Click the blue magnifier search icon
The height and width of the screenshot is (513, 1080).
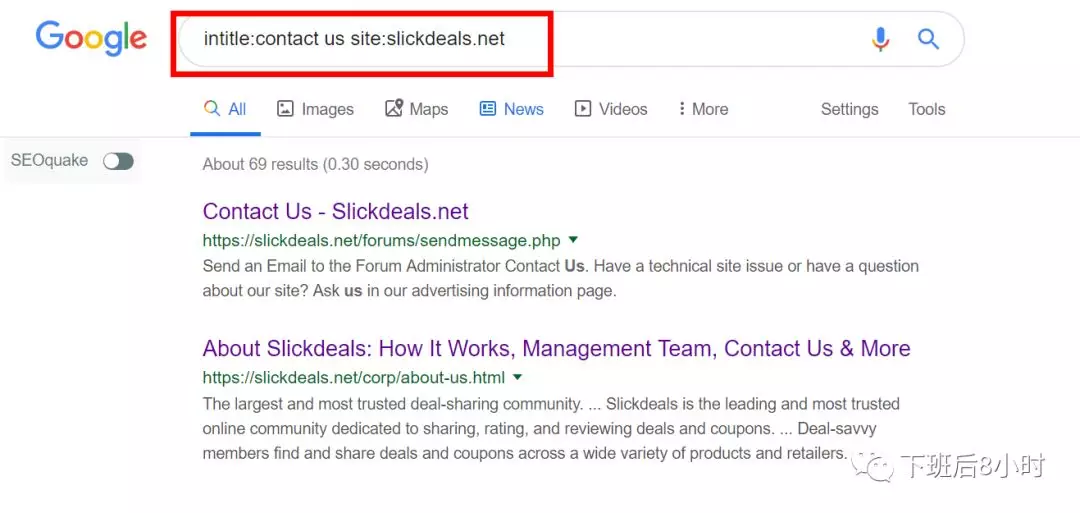coord(928,40)
